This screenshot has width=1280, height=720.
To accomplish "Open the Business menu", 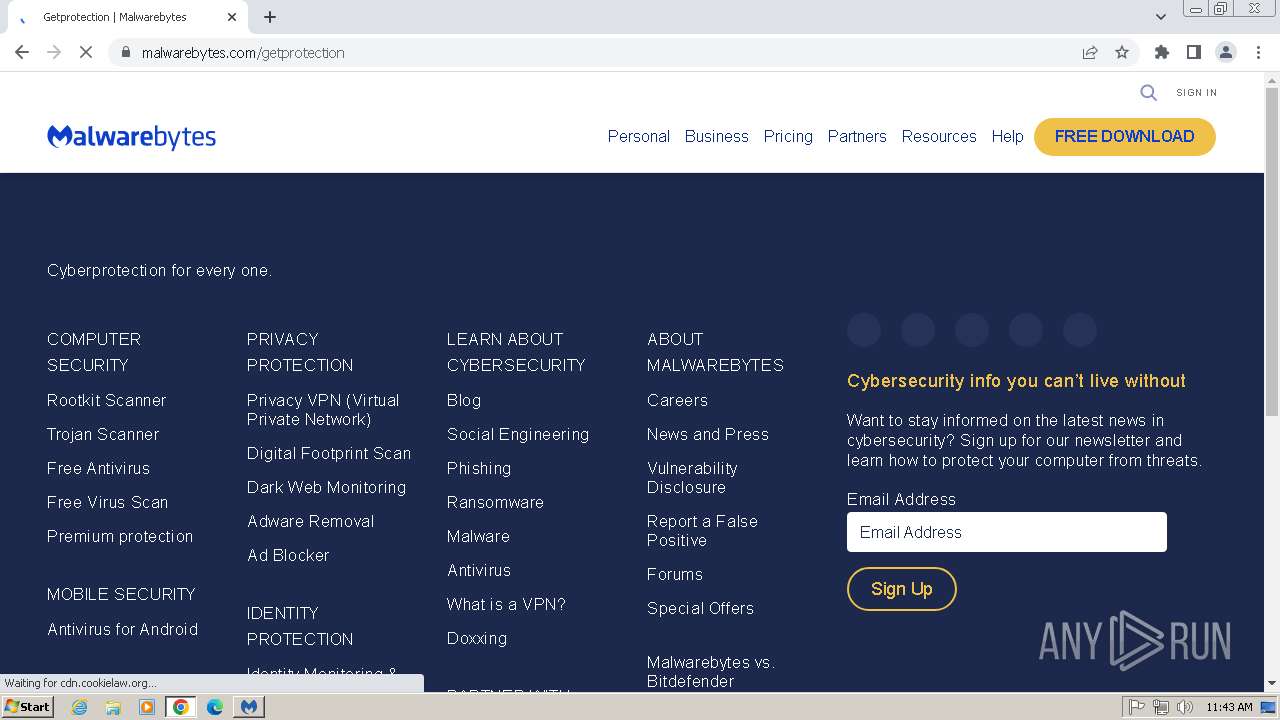I will pyautogui.click(x=717, y=136).
